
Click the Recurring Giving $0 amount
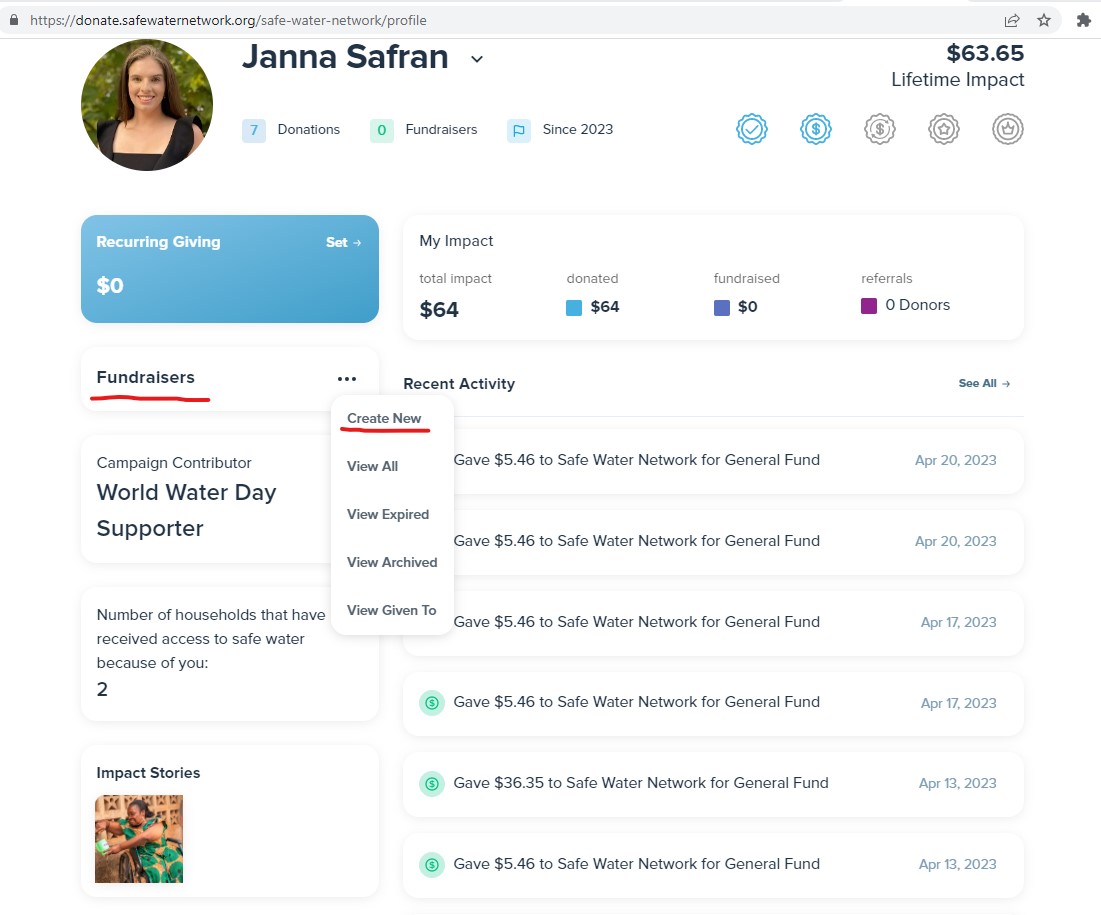[110, 286]
